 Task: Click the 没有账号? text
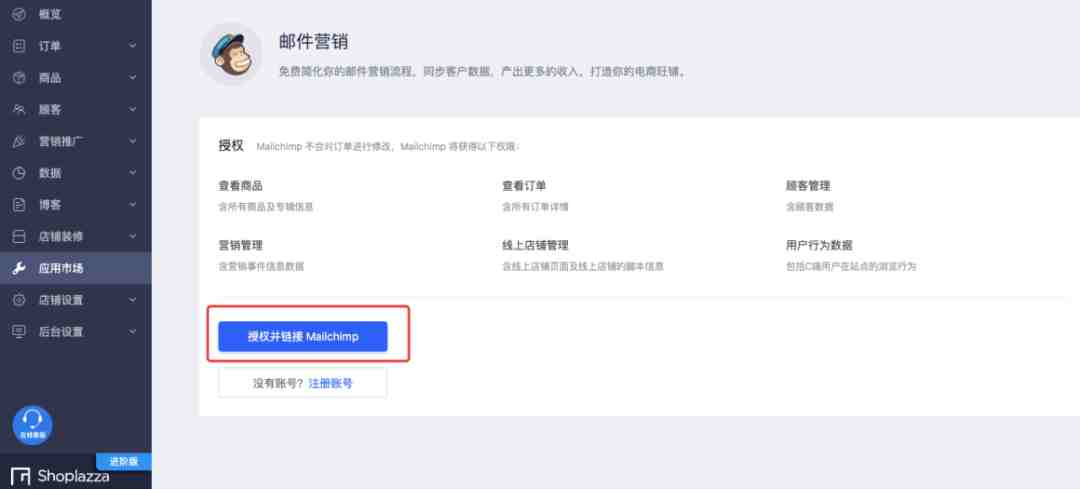pyautogui.click(x=278, y=383)
